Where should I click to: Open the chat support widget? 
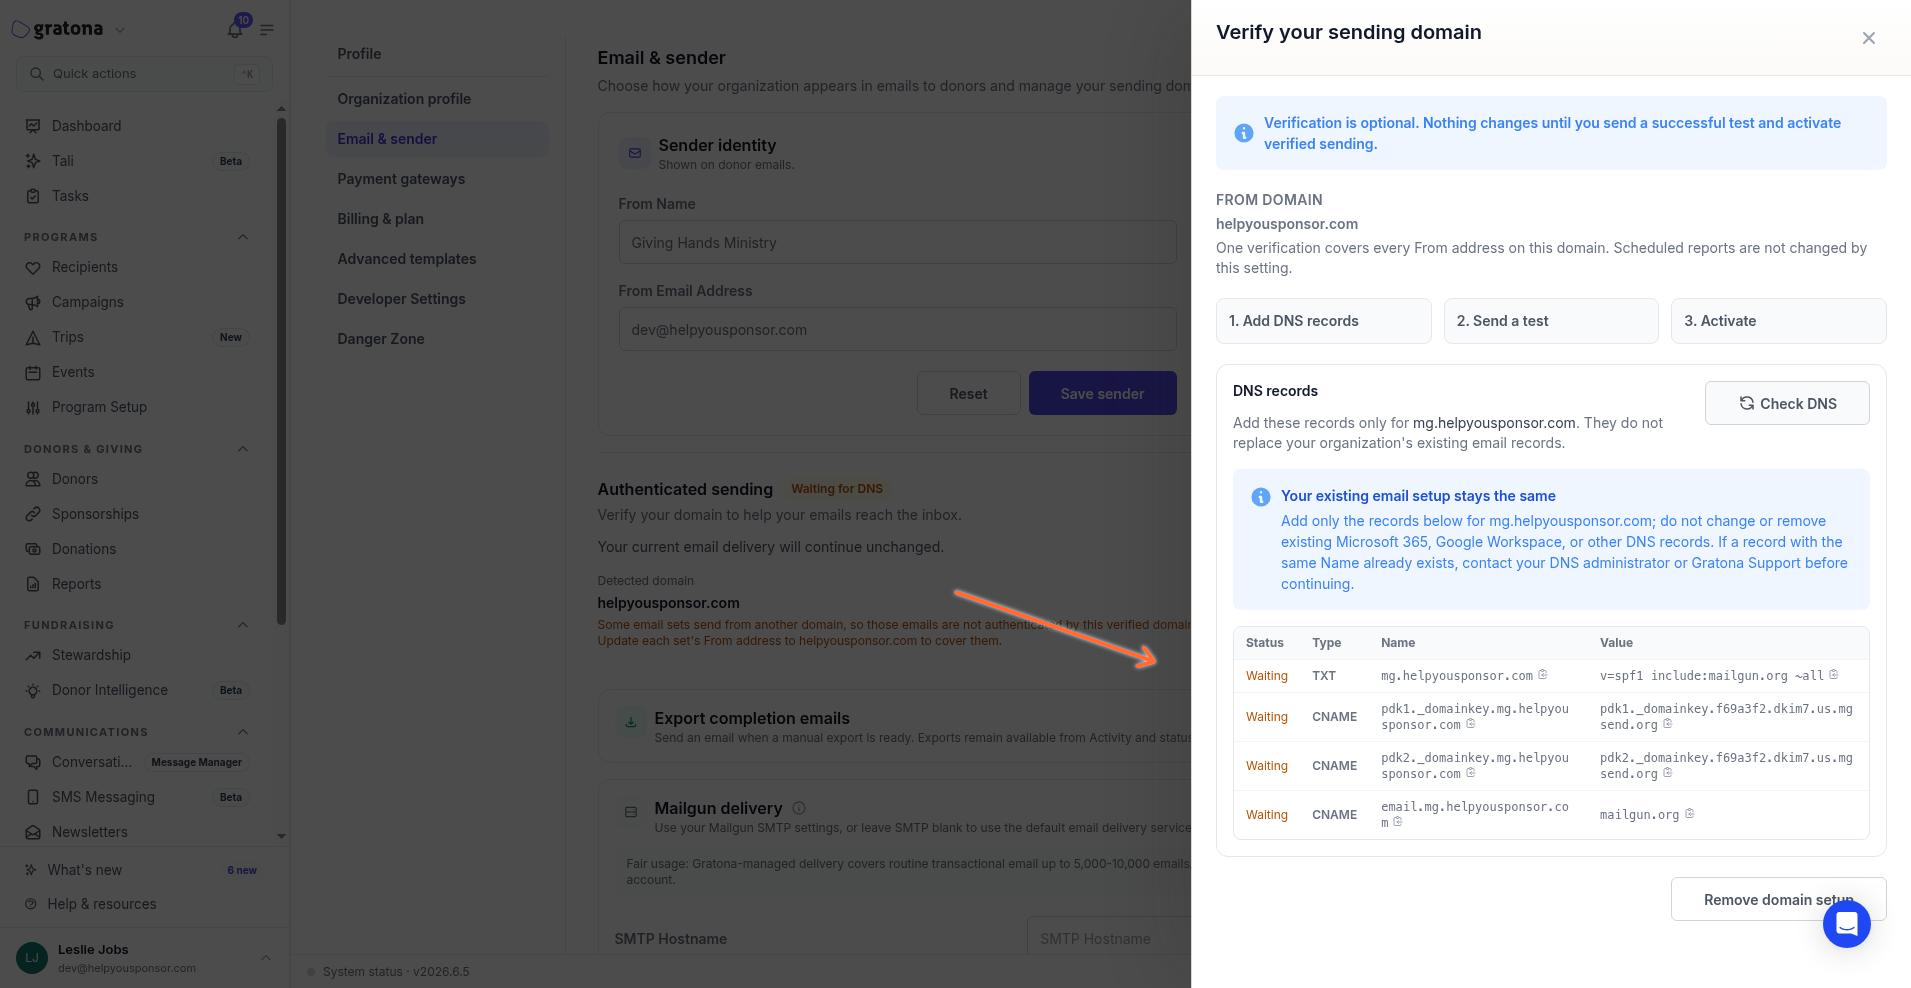pos(1846,923)
